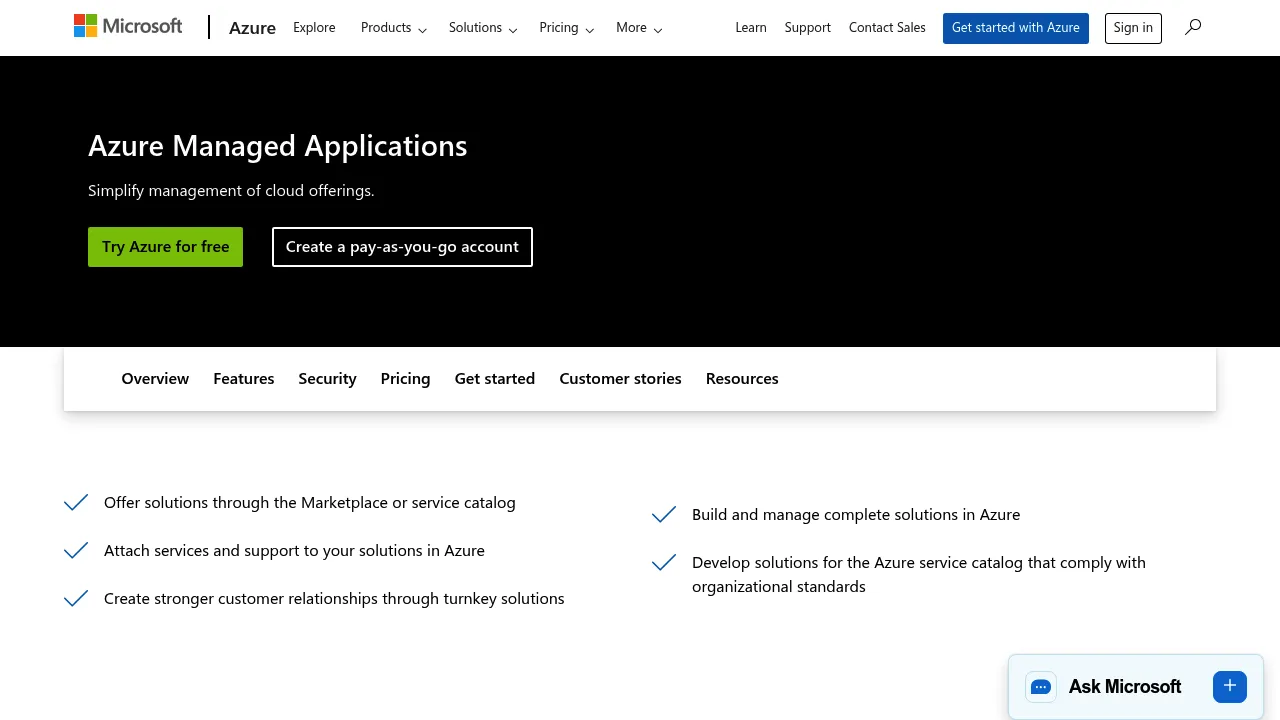
Task: Go to the Get started tab
Action: (495, 379)
